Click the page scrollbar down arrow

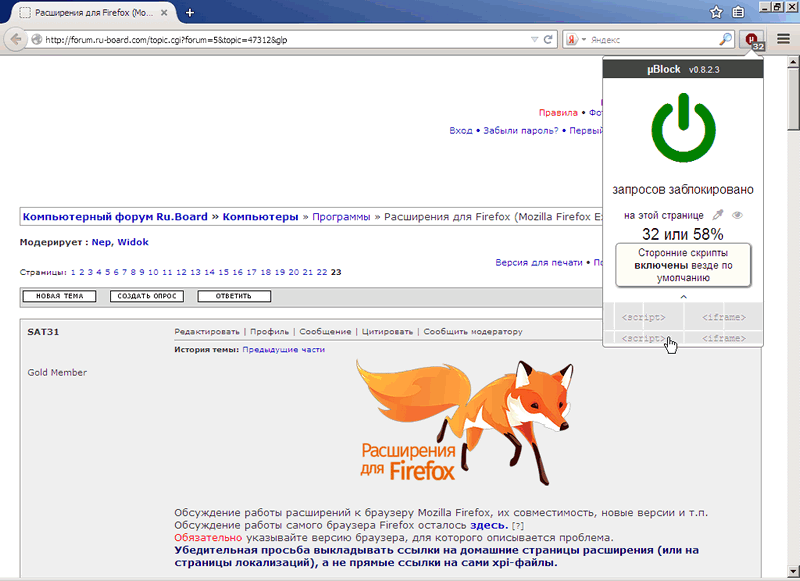coord(793,571)
